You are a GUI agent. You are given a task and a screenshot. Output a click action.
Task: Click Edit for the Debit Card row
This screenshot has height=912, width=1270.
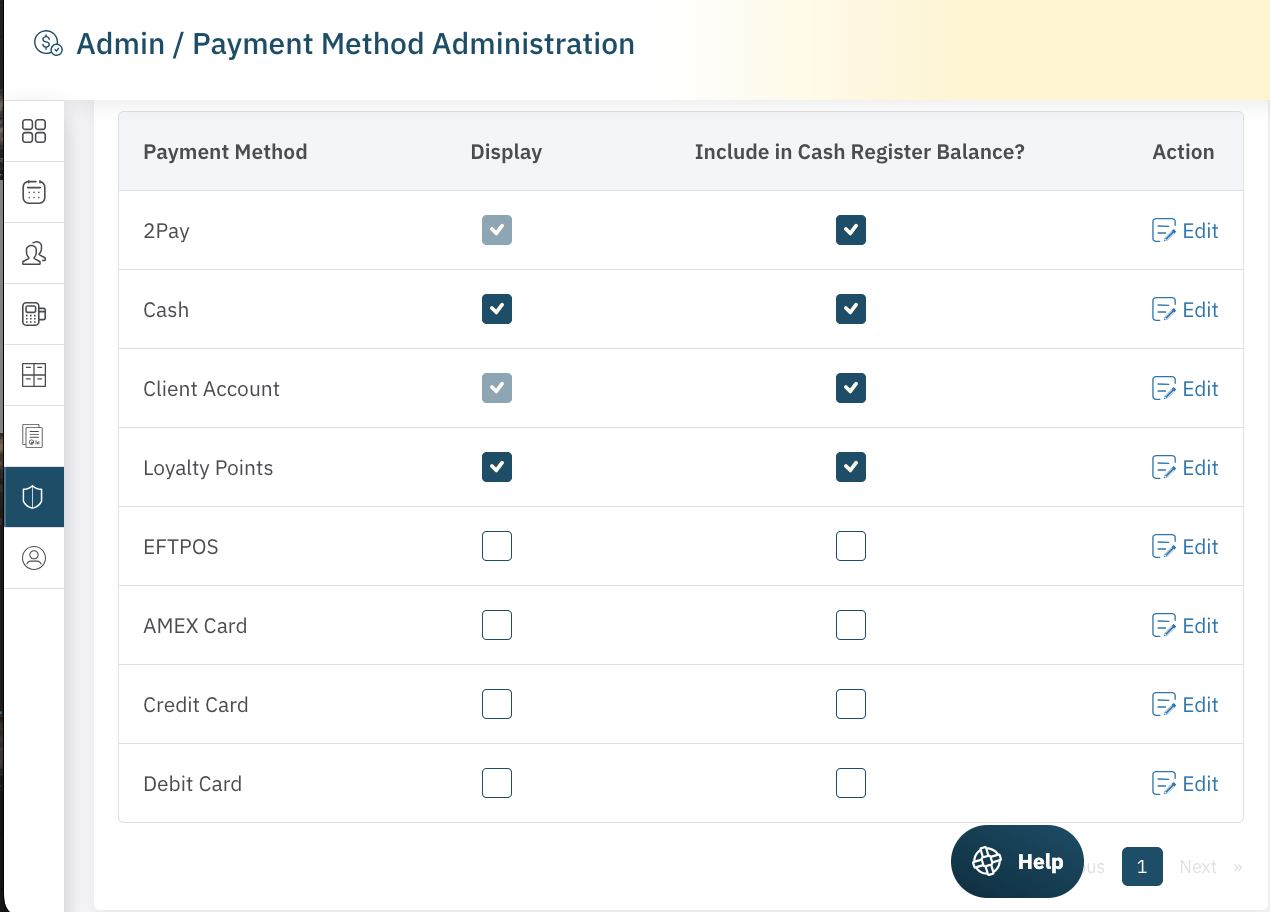click(1185, 784)
